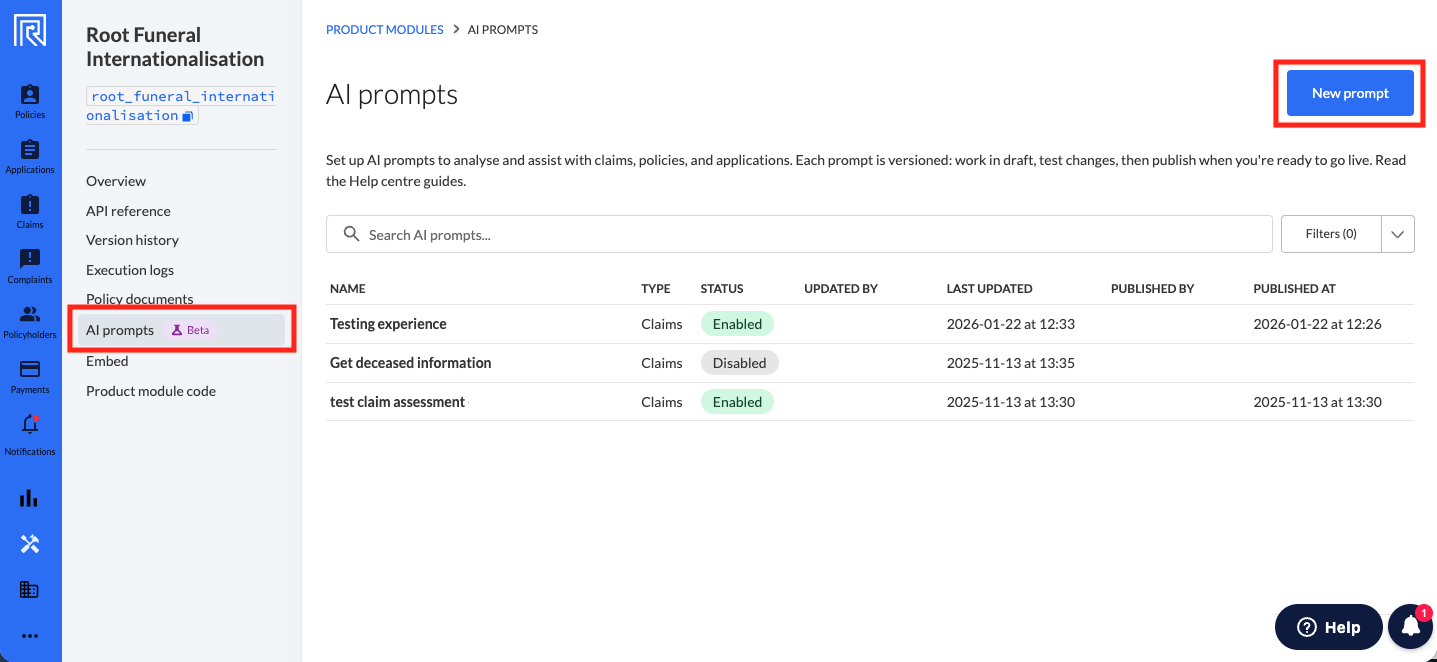The image size is (1437, 662).
Task: Click Claims type in Get deceased information row
Action: pyautogui.click(x=662, y=363)
